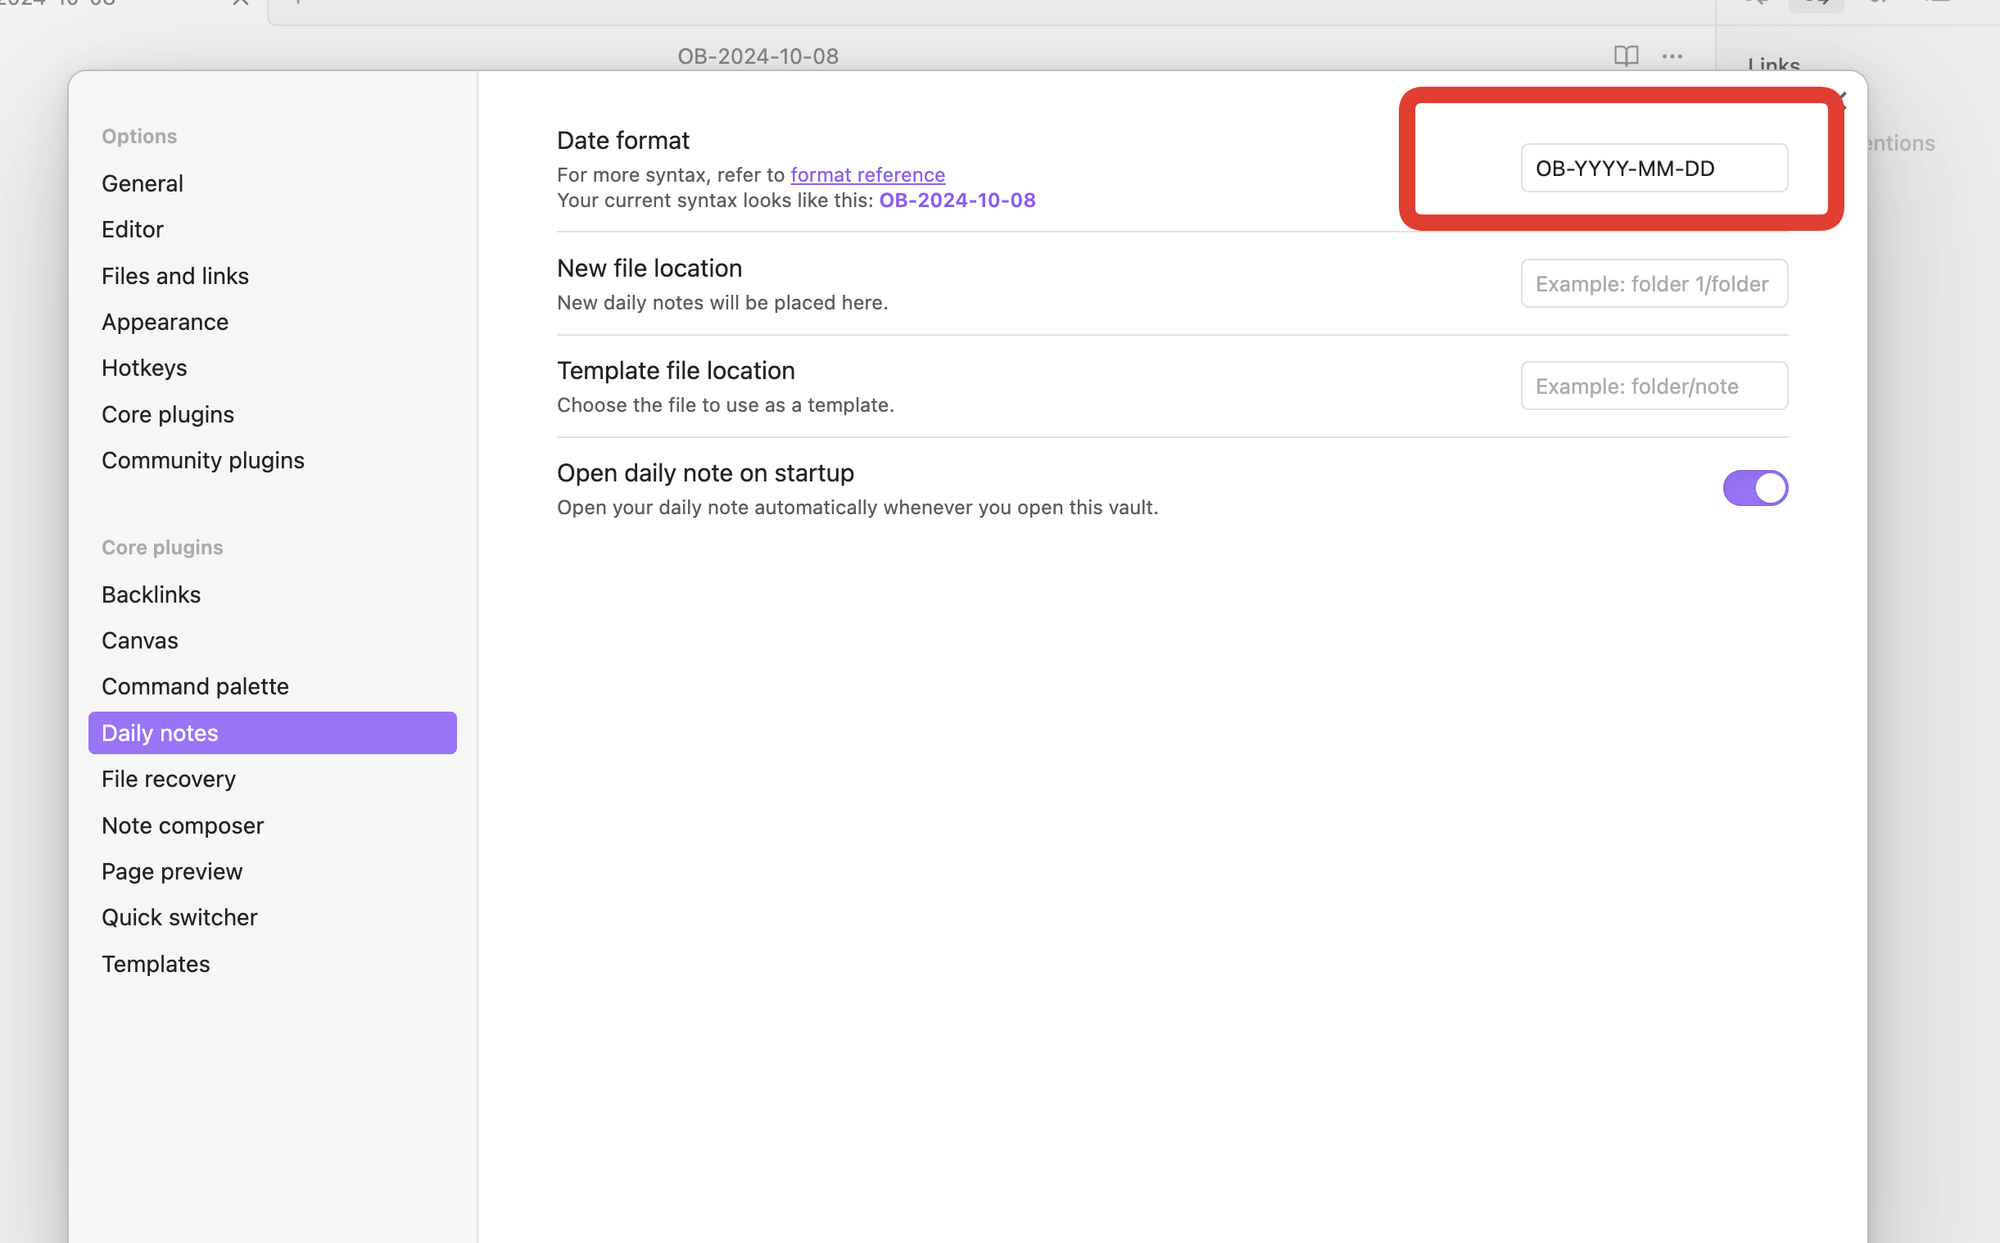Open Hotkeys settings
Viewport: 2000px width, 1243px height.
[x=144, y=368]
